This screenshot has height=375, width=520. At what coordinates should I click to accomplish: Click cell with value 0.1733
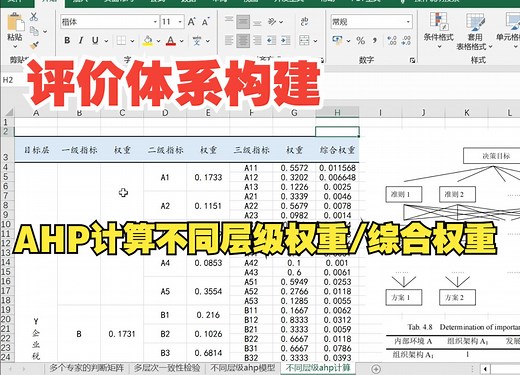208,177
